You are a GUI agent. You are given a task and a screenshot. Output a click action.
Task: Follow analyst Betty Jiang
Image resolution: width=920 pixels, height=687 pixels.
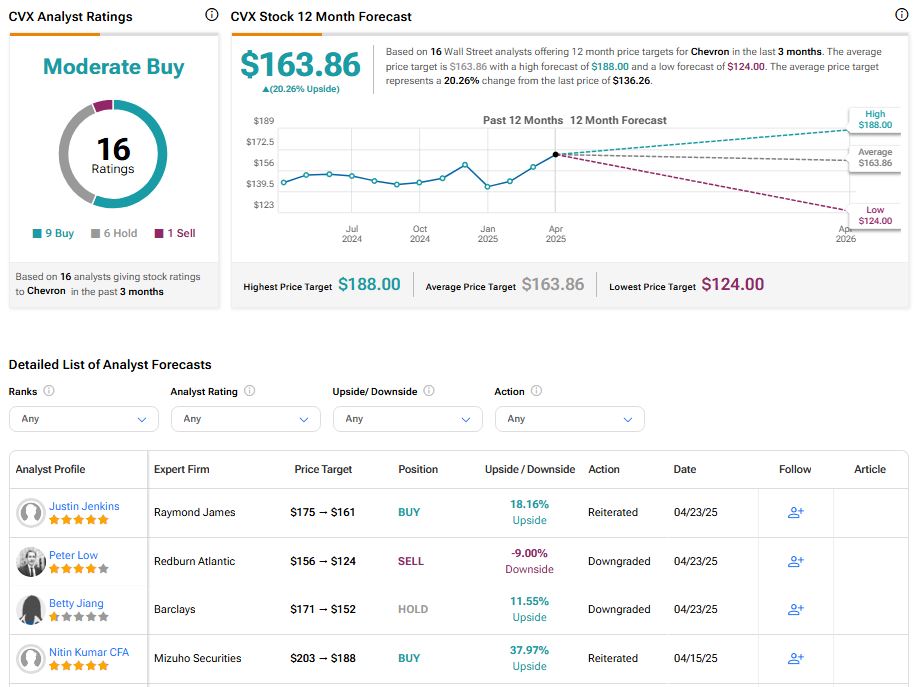tap(796, 610)
